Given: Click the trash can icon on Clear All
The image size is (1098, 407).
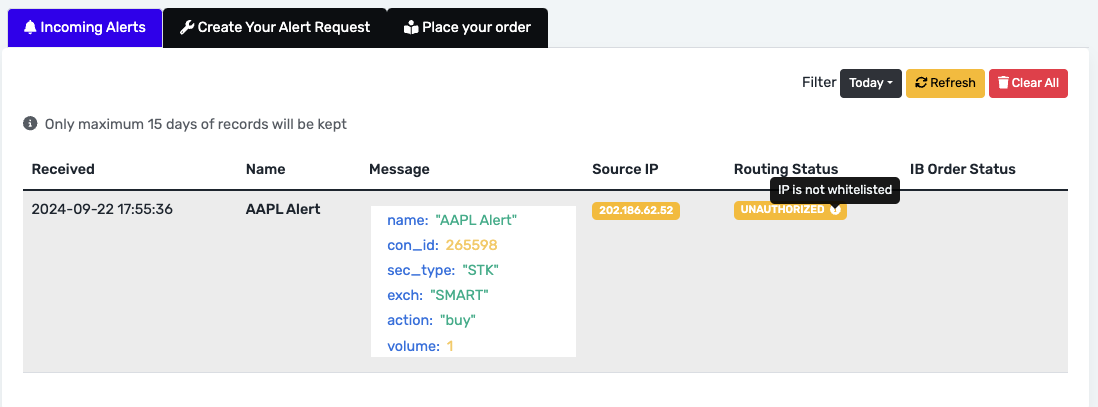Looking at the screenshot, I should click(1003, 83).
